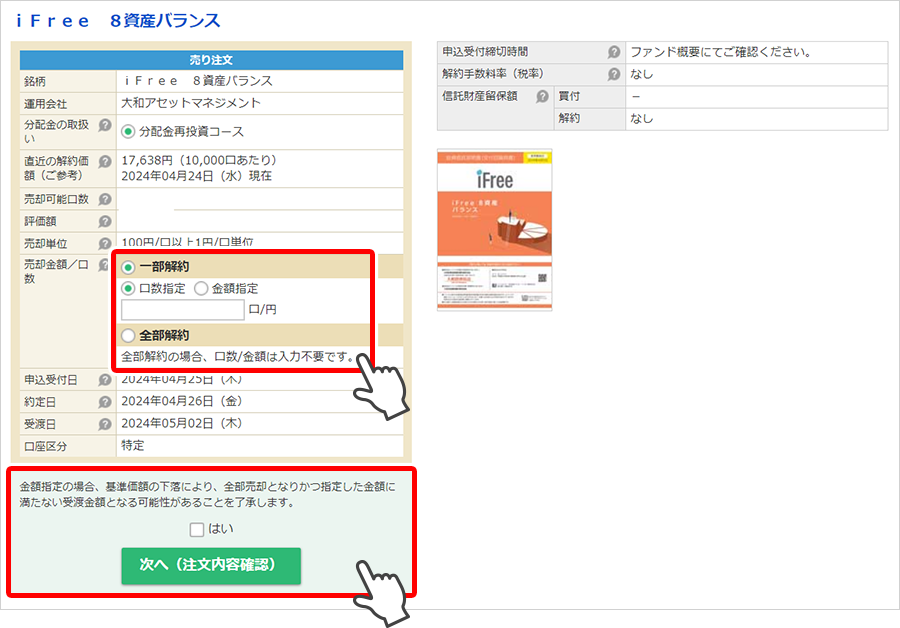The width and height of the screenshot is (900, 628).
Task: Open help icon for 評価額
Action: (x=104, y=221)
